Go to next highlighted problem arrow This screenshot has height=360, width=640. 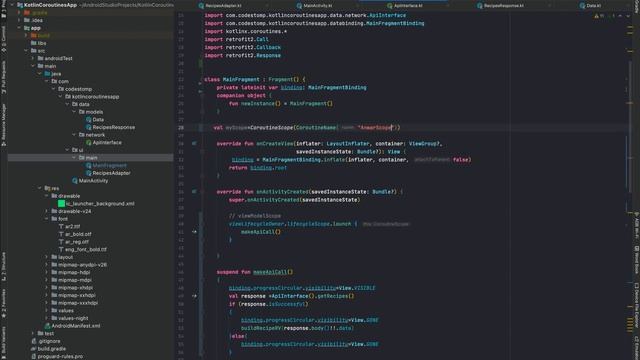[x=628, y=16]
